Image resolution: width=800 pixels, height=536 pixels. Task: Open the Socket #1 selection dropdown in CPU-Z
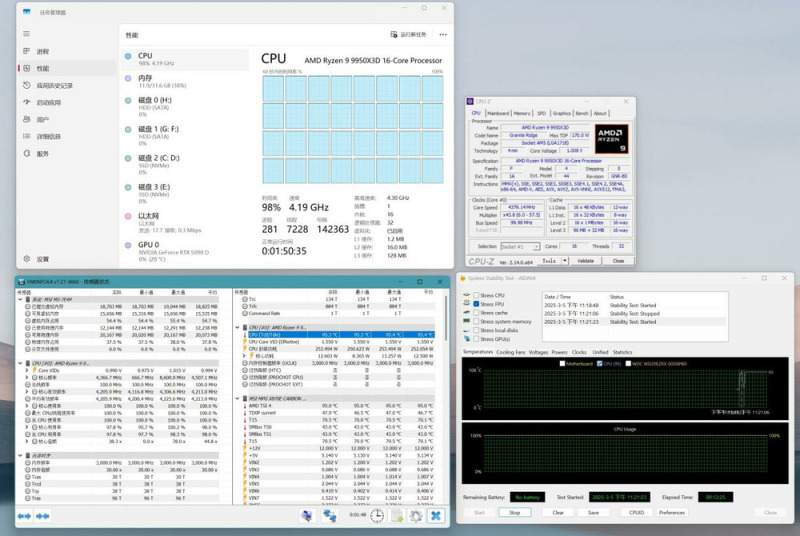click(x=520, y=246)
